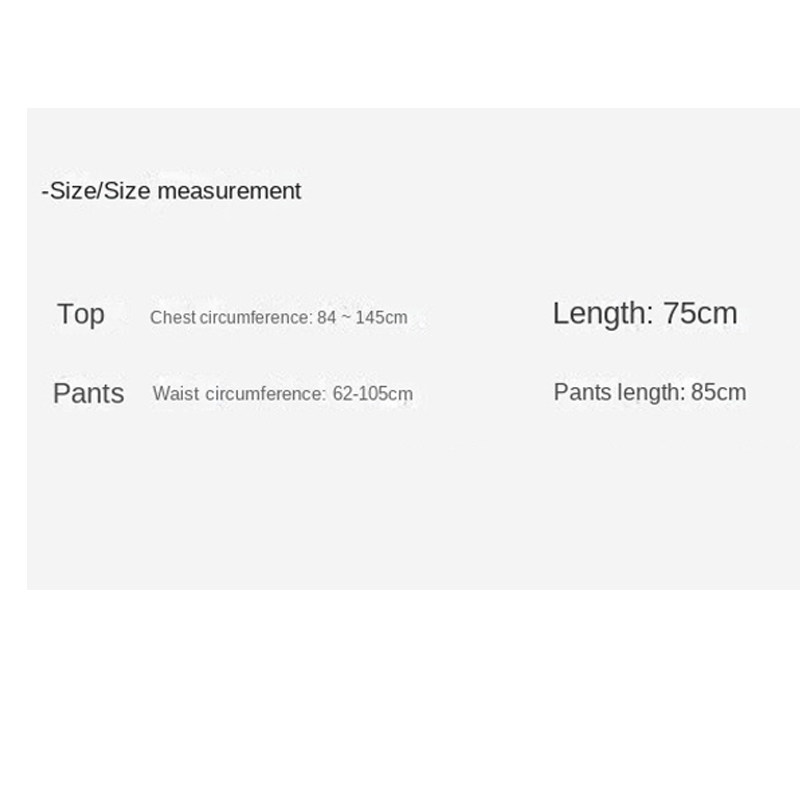
Task: Click "circumference" in the Chest row
Action: click(x=255, y=318)
